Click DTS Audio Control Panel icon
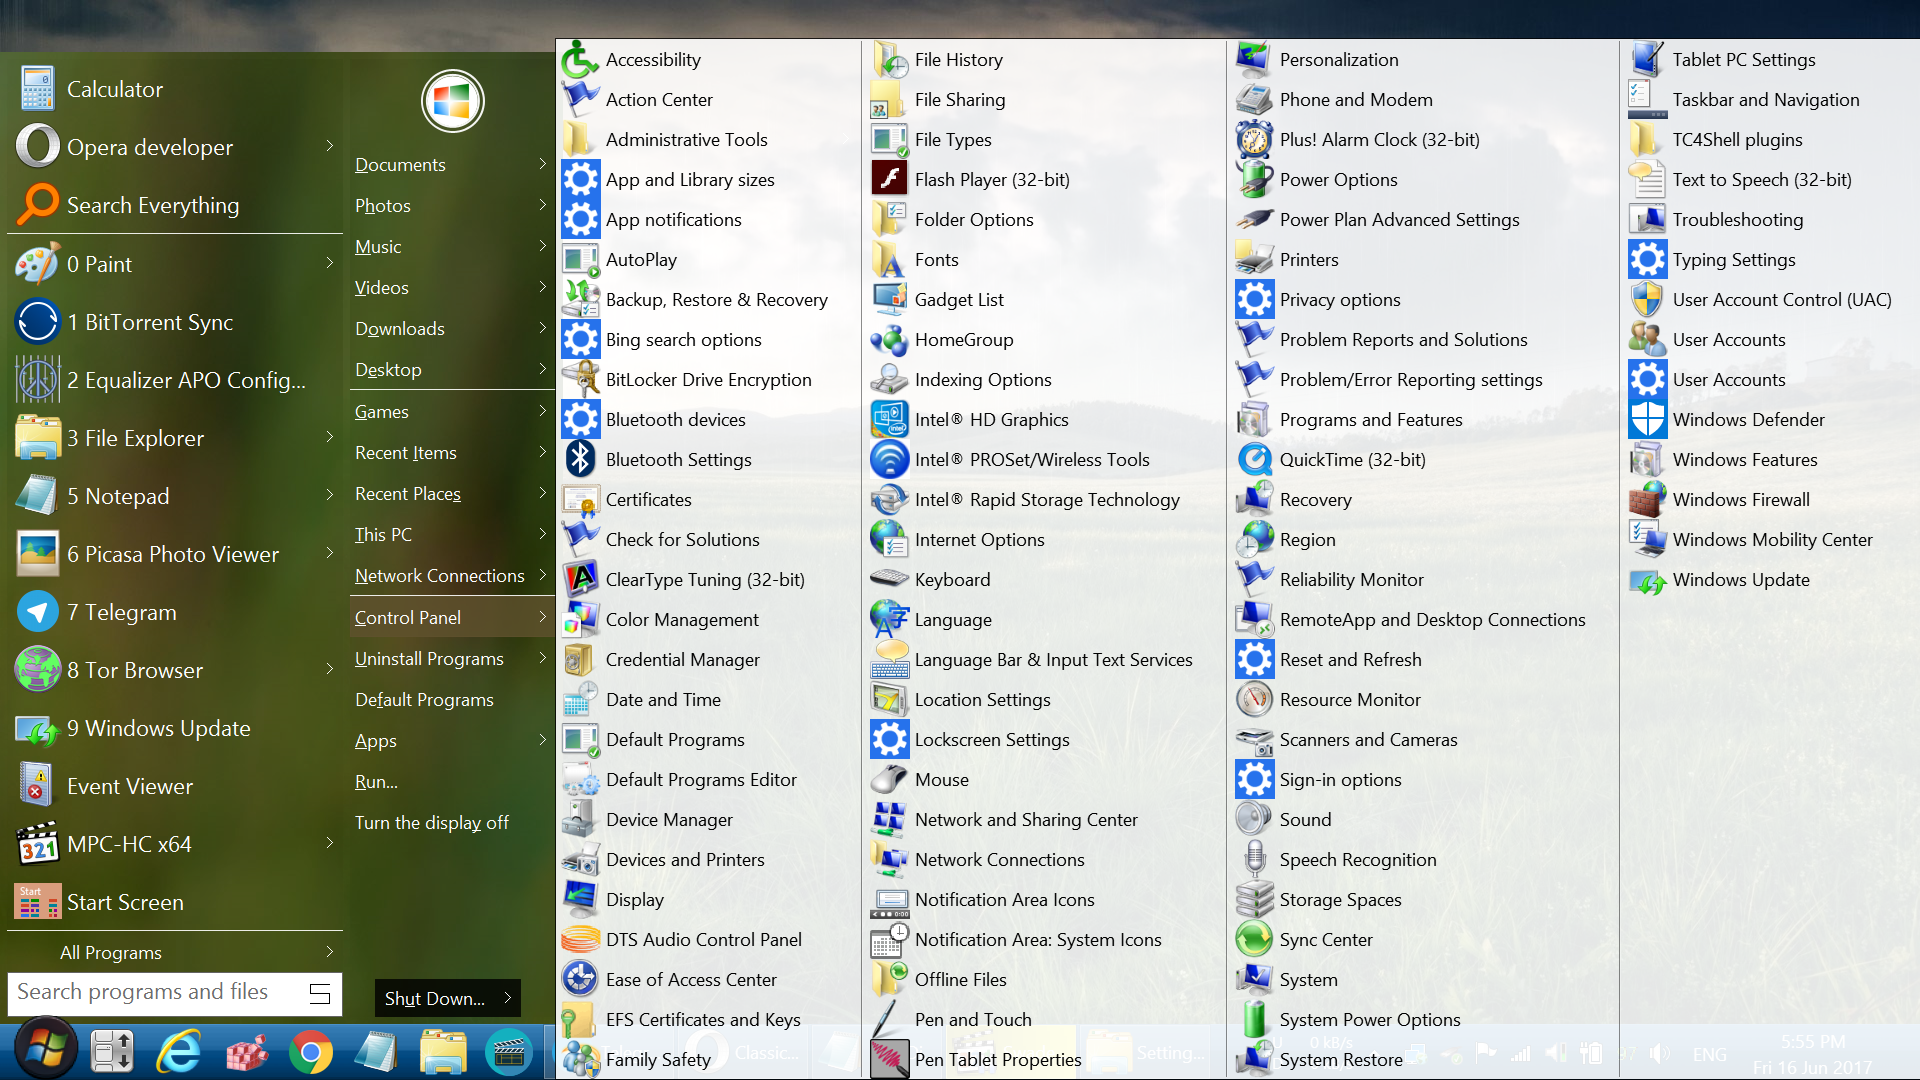 [581, 940]
